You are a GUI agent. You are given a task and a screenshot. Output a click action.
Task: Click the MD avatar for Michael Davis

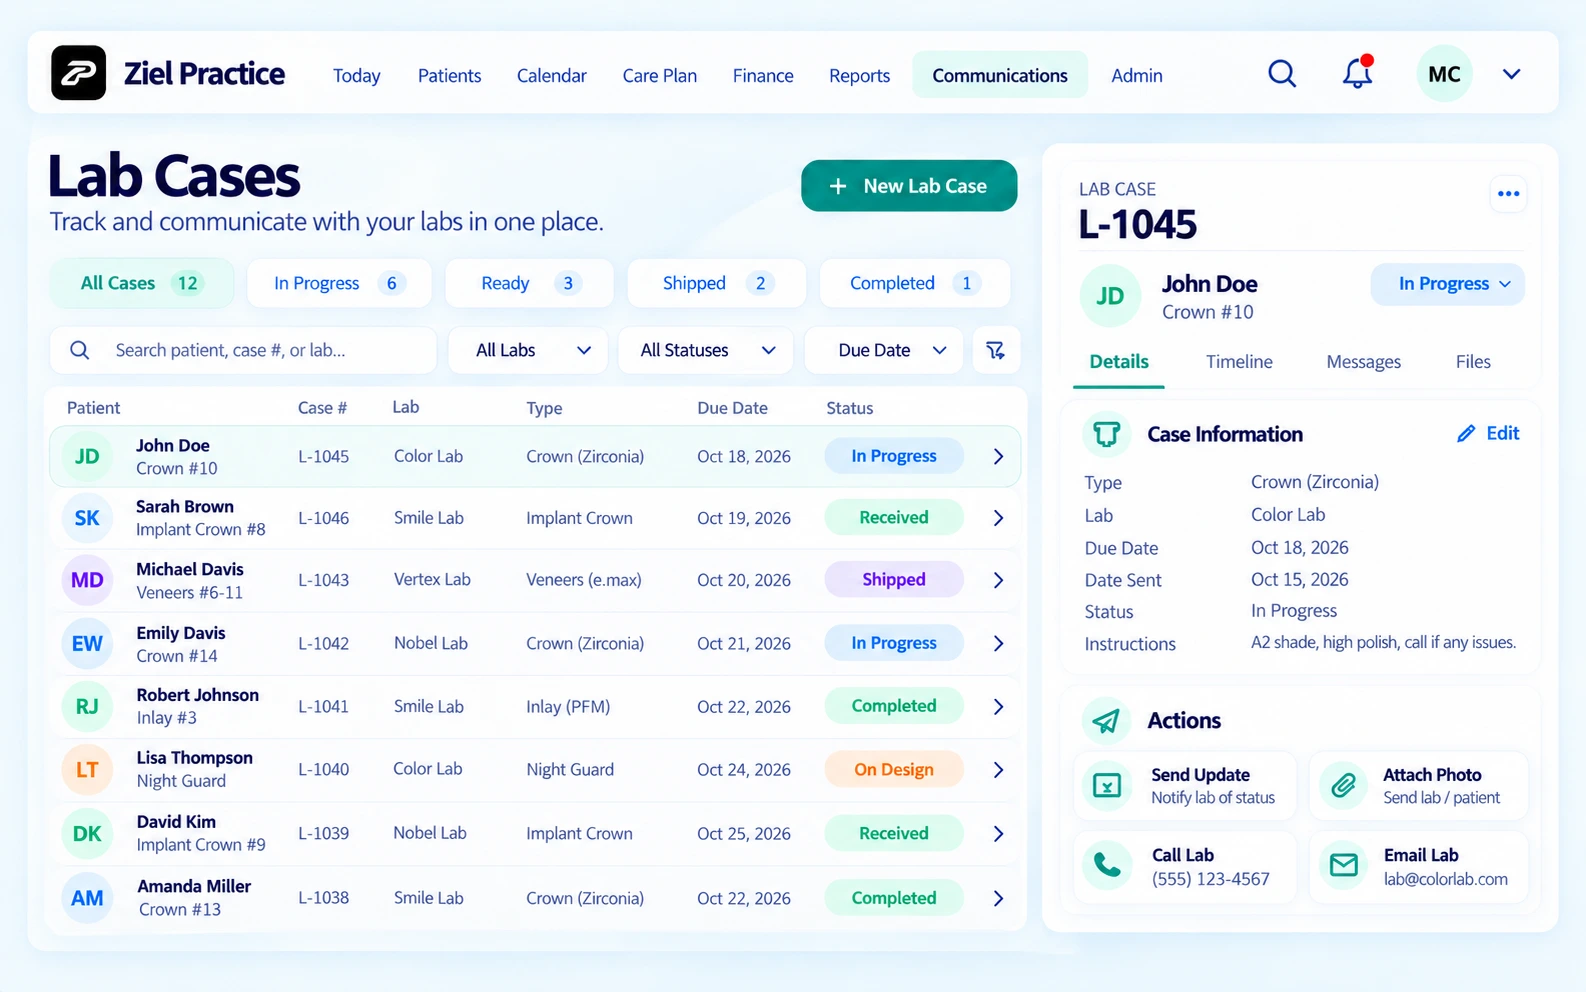[87, 580]
